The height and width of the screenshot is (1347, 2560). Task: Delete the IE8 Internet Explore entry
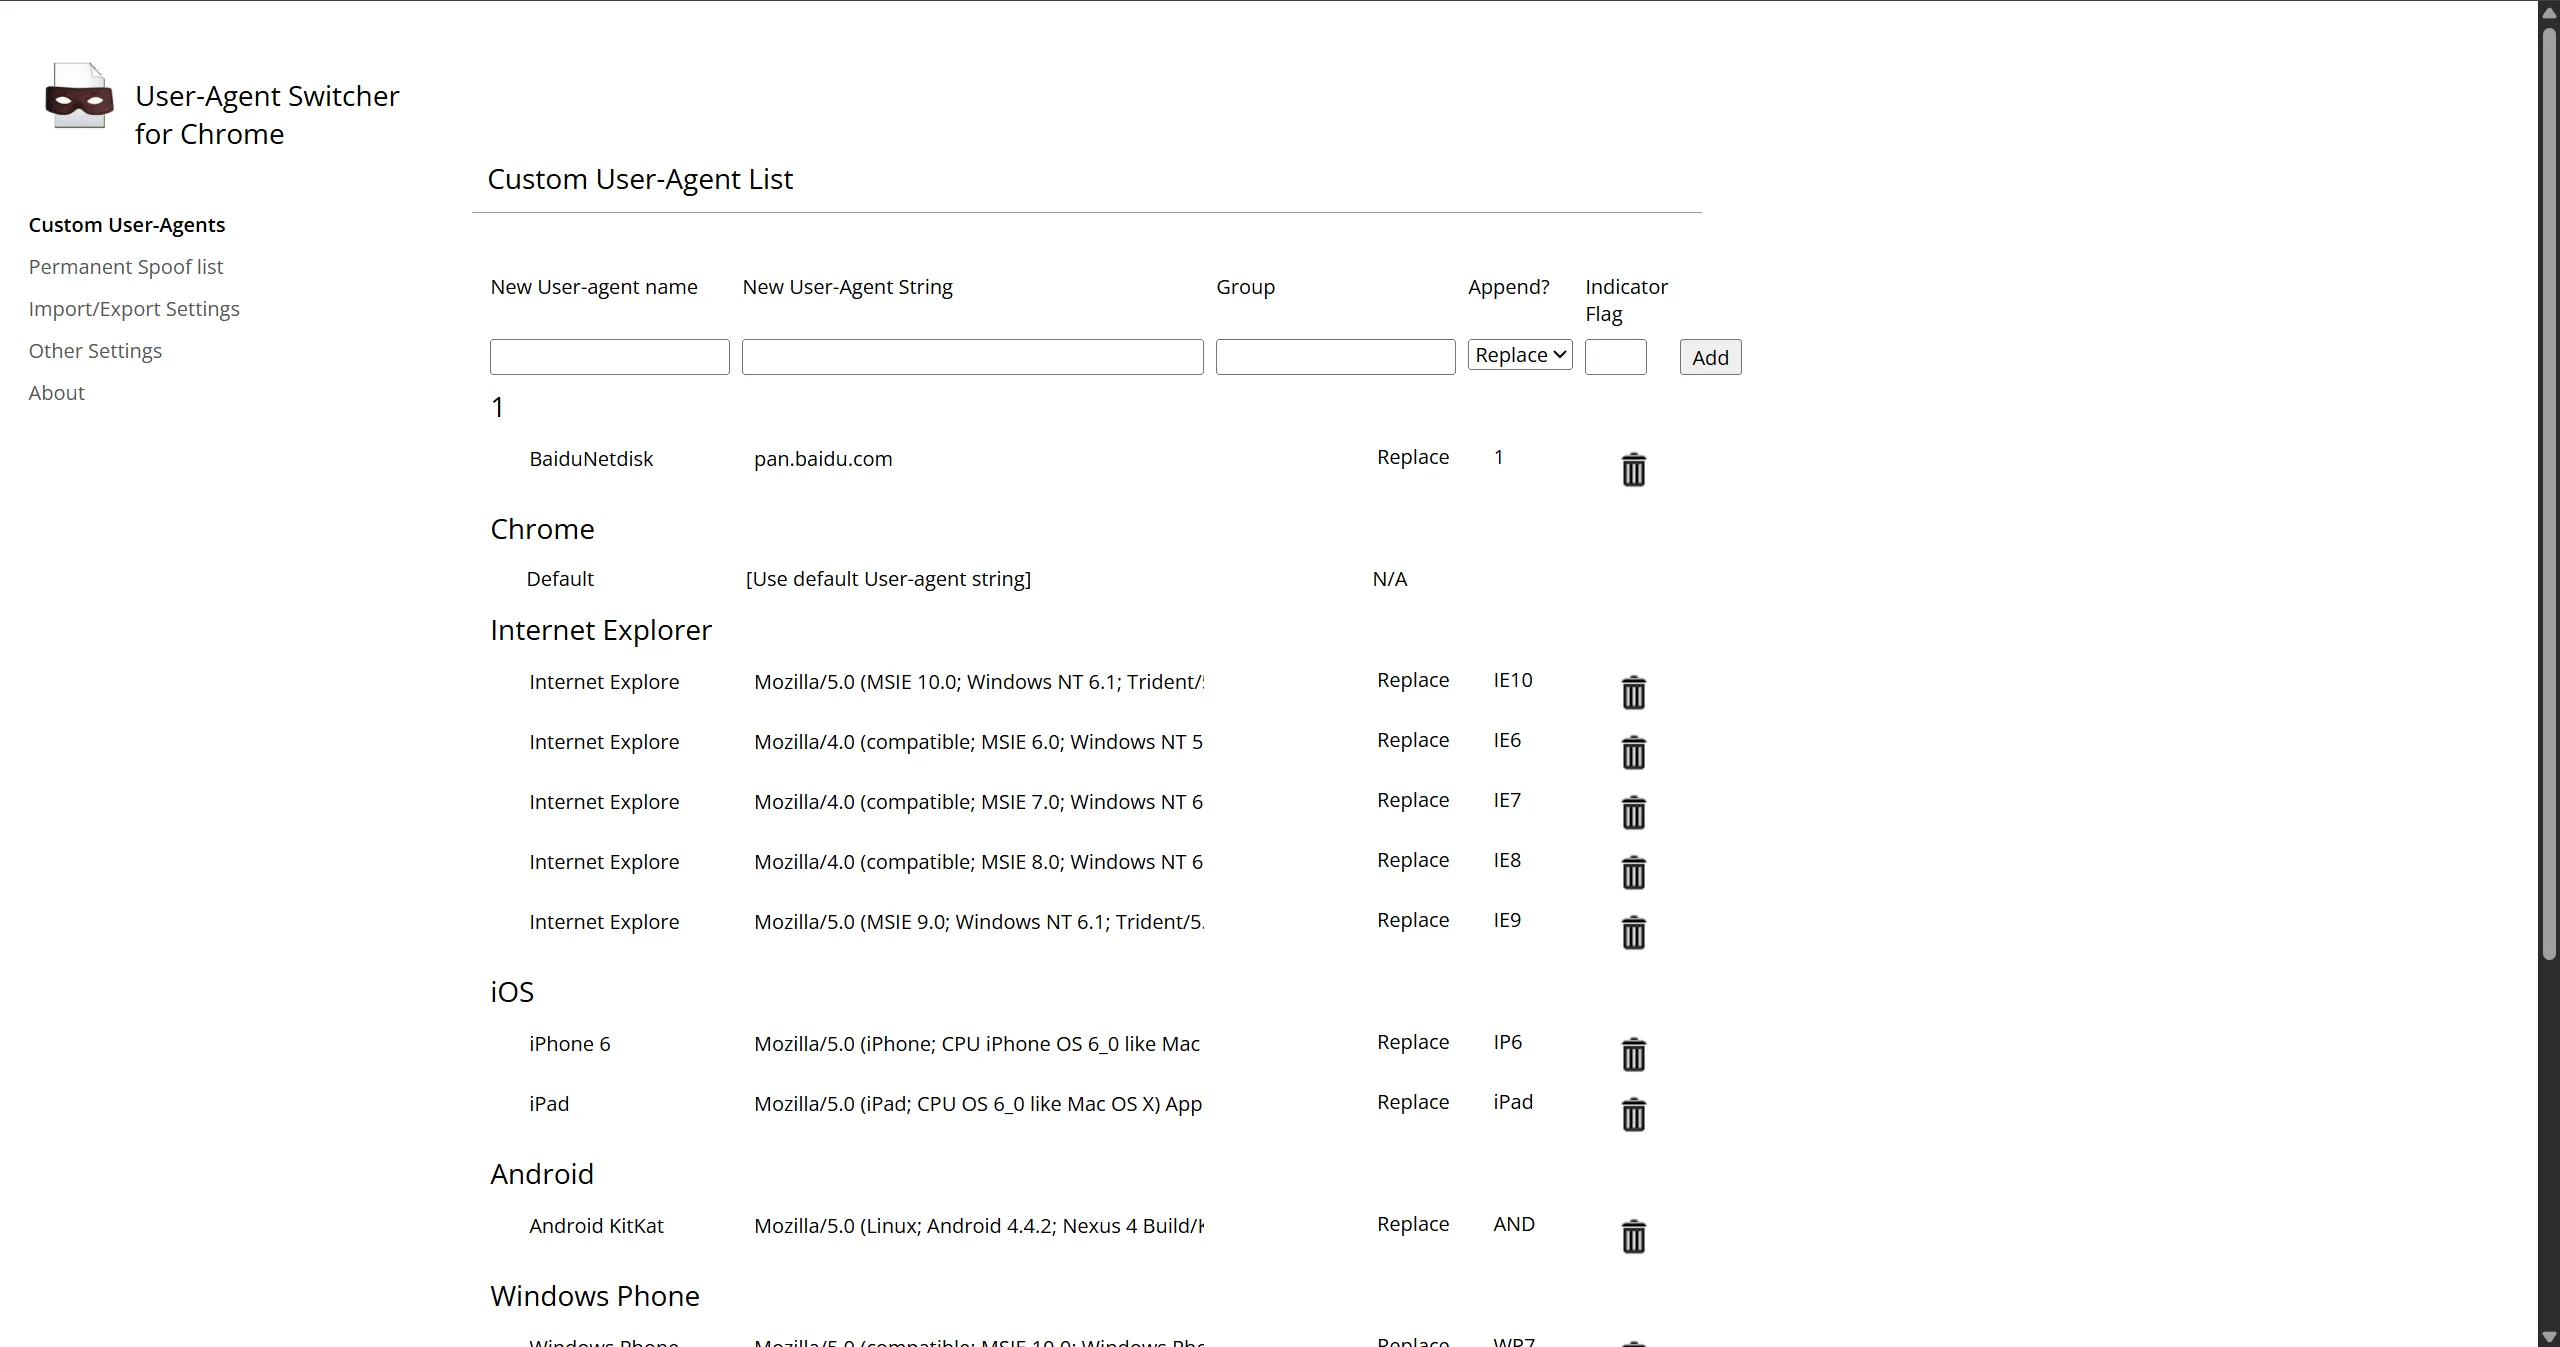(1632, 871)
